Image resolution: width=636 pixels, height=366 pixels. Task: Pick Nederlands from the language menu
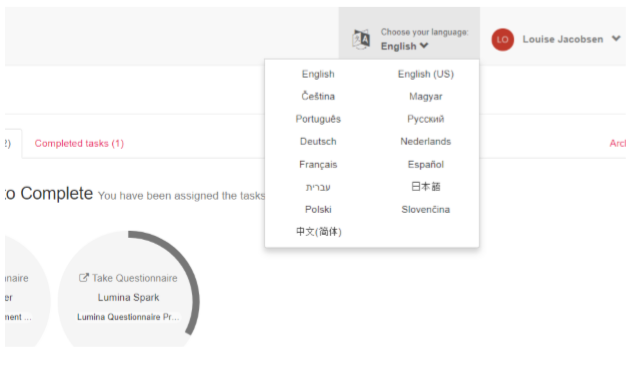(425, 141)
